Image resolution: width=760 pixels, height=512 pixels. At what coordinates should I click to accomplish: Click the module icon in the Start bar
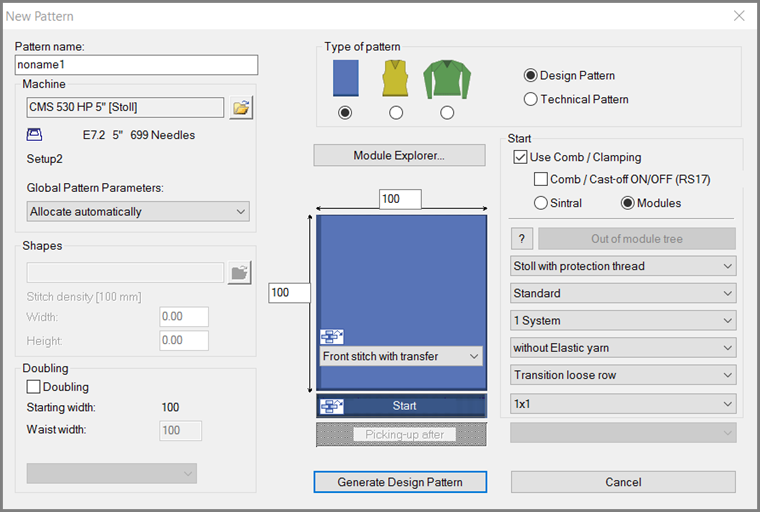coord(331,406)
